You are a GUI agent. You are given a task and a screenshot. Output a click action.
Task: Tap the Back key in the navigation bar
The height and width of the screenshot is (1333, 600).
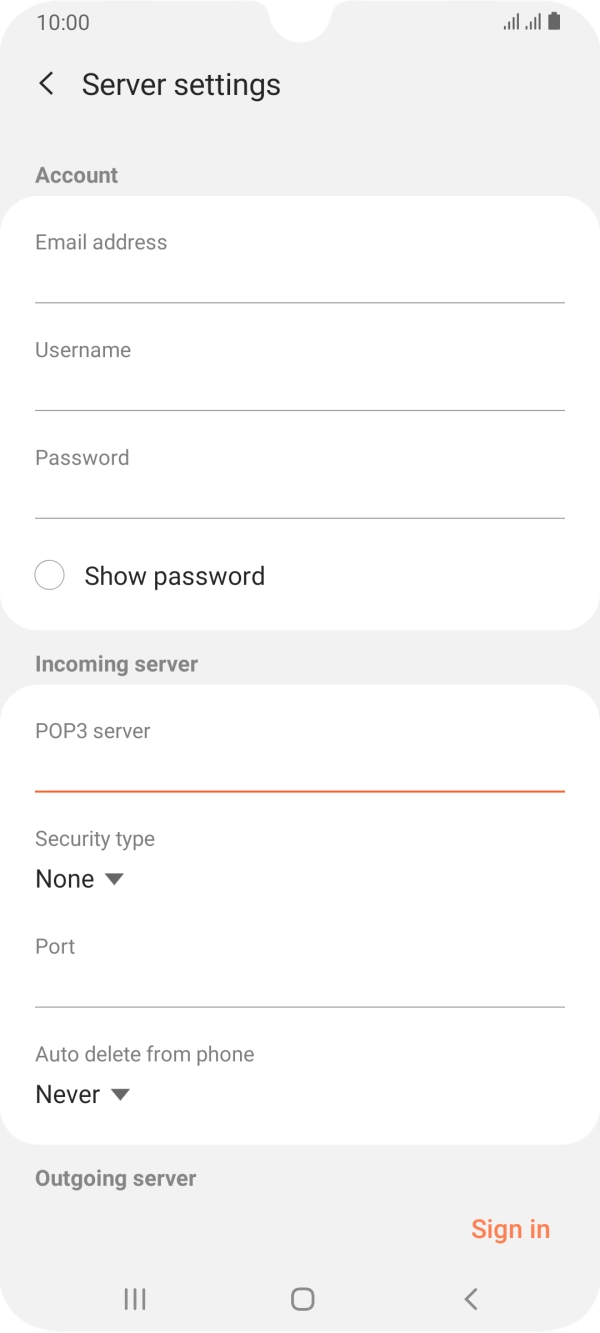pyautogui.click(x=470, y=1299)
